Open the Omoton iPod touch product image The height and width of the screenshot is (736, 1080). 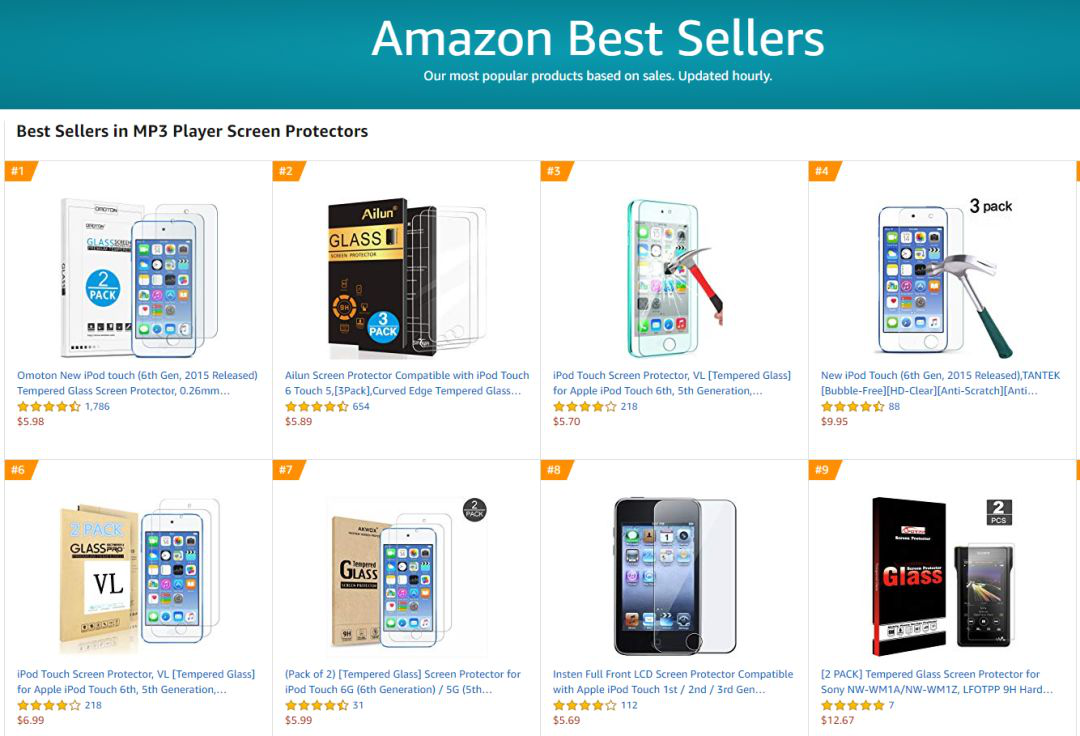(x=138, y=278)
